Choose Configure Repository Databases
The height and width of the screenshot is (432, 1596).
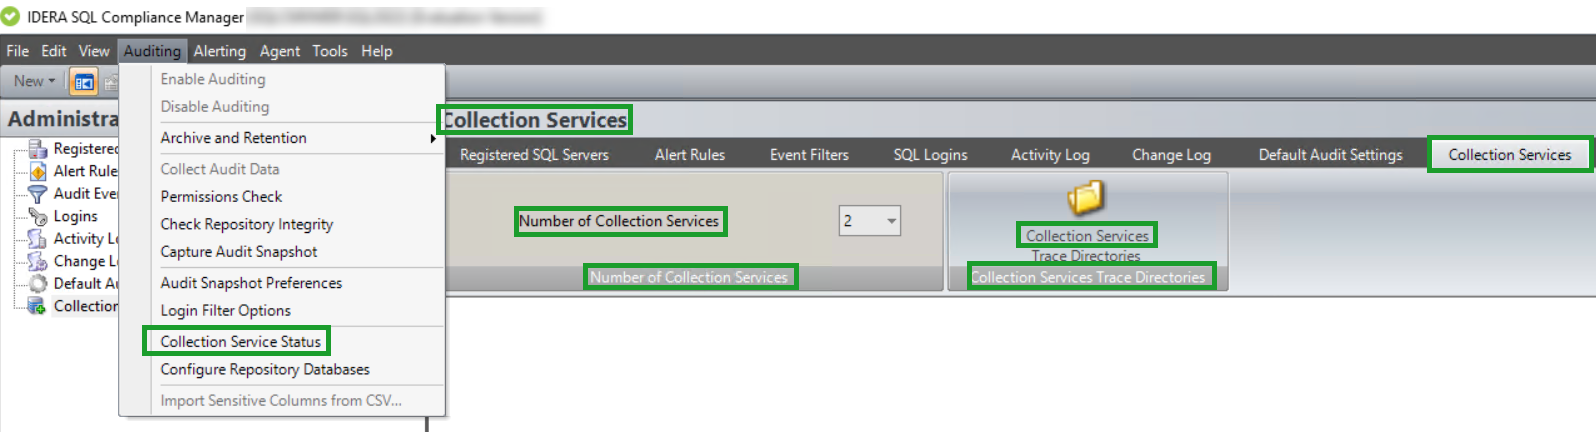pos(282,370)
